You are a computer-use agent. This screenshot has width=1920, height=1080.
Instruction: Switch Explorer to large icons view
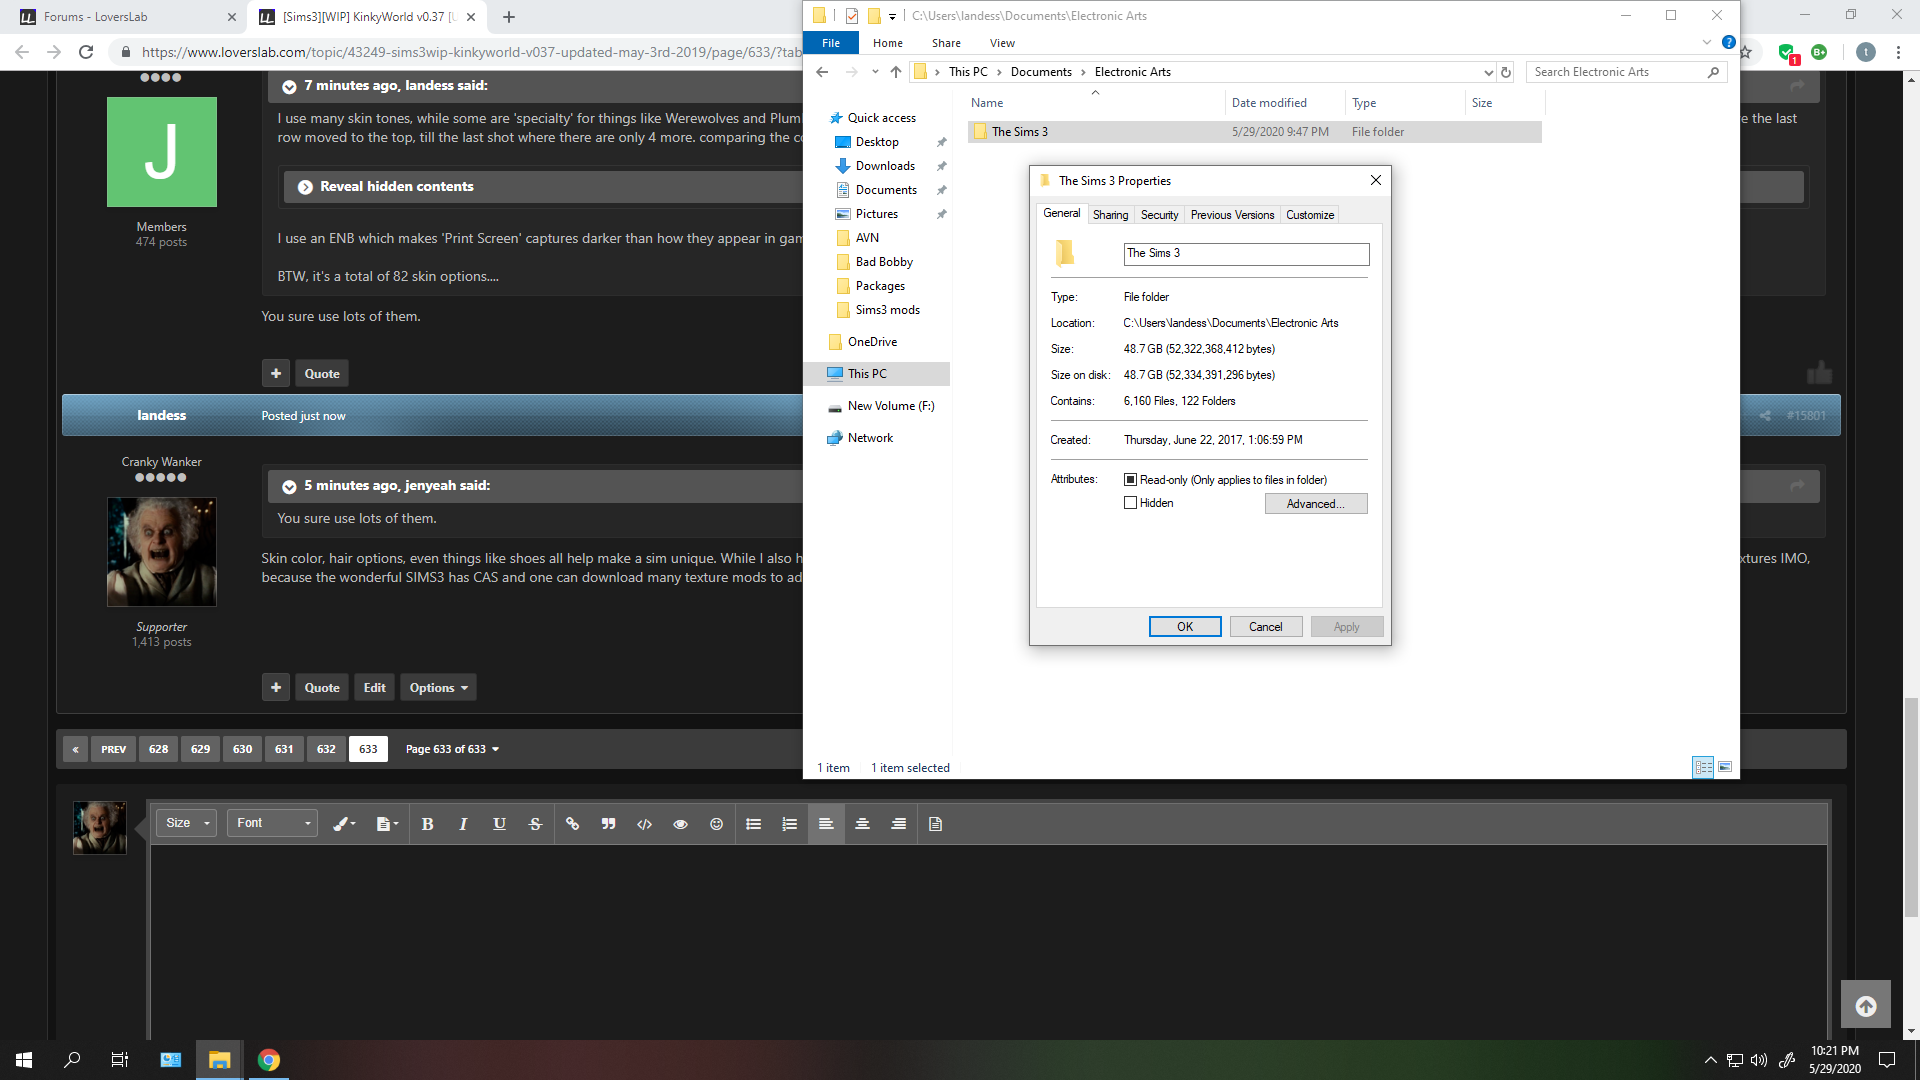1725,767
